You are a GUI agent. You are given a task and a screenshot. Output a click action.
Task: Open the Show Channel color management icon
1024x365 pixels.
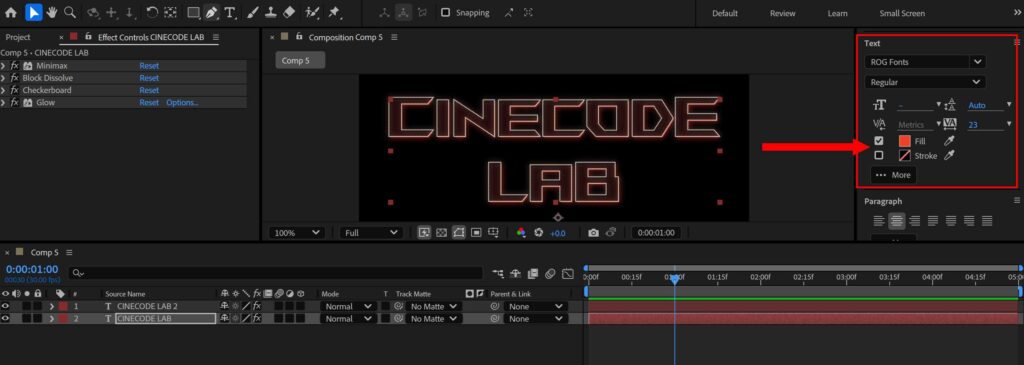(x=520, y=232)
